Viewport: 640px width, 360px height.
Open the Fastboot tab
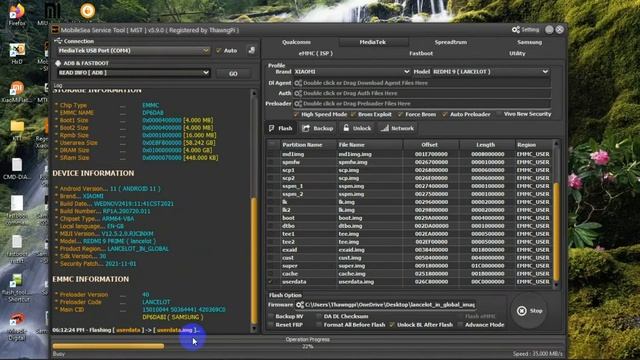pyautogui.click(x=421, y=53)
